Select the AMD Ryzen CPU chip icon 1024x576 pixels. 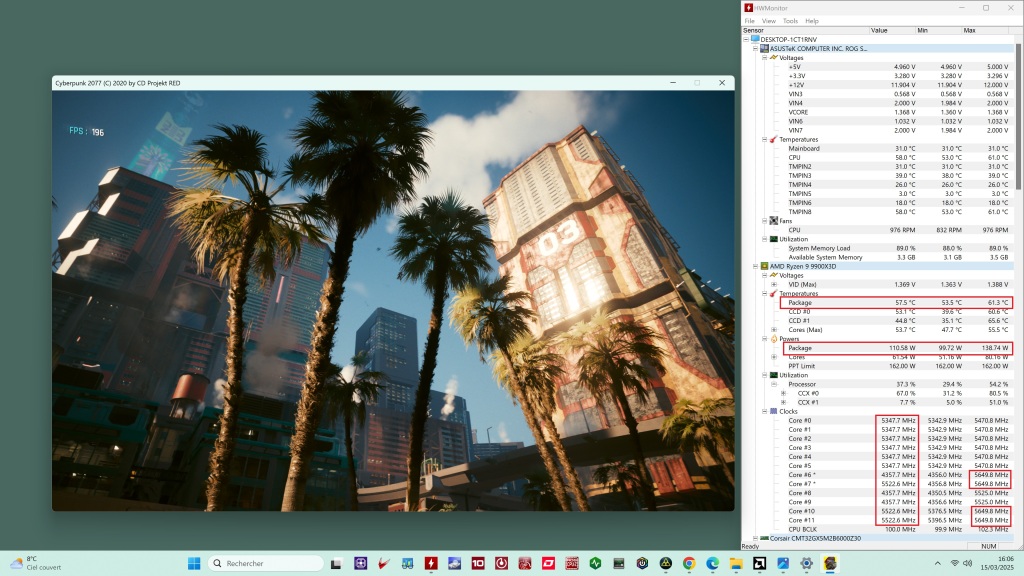tap(764, 266)
